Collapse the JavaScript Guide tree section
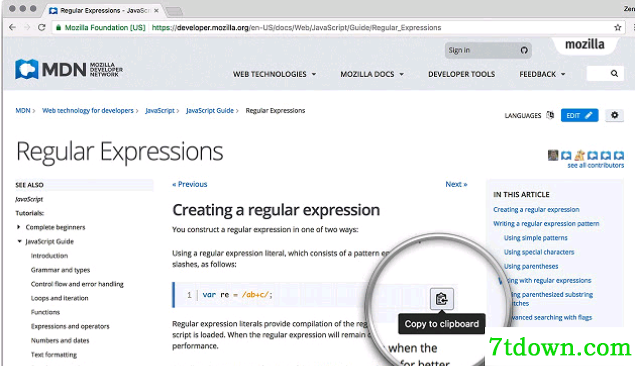The width and height of the screenshot is (635, 366). coord(19,241)
